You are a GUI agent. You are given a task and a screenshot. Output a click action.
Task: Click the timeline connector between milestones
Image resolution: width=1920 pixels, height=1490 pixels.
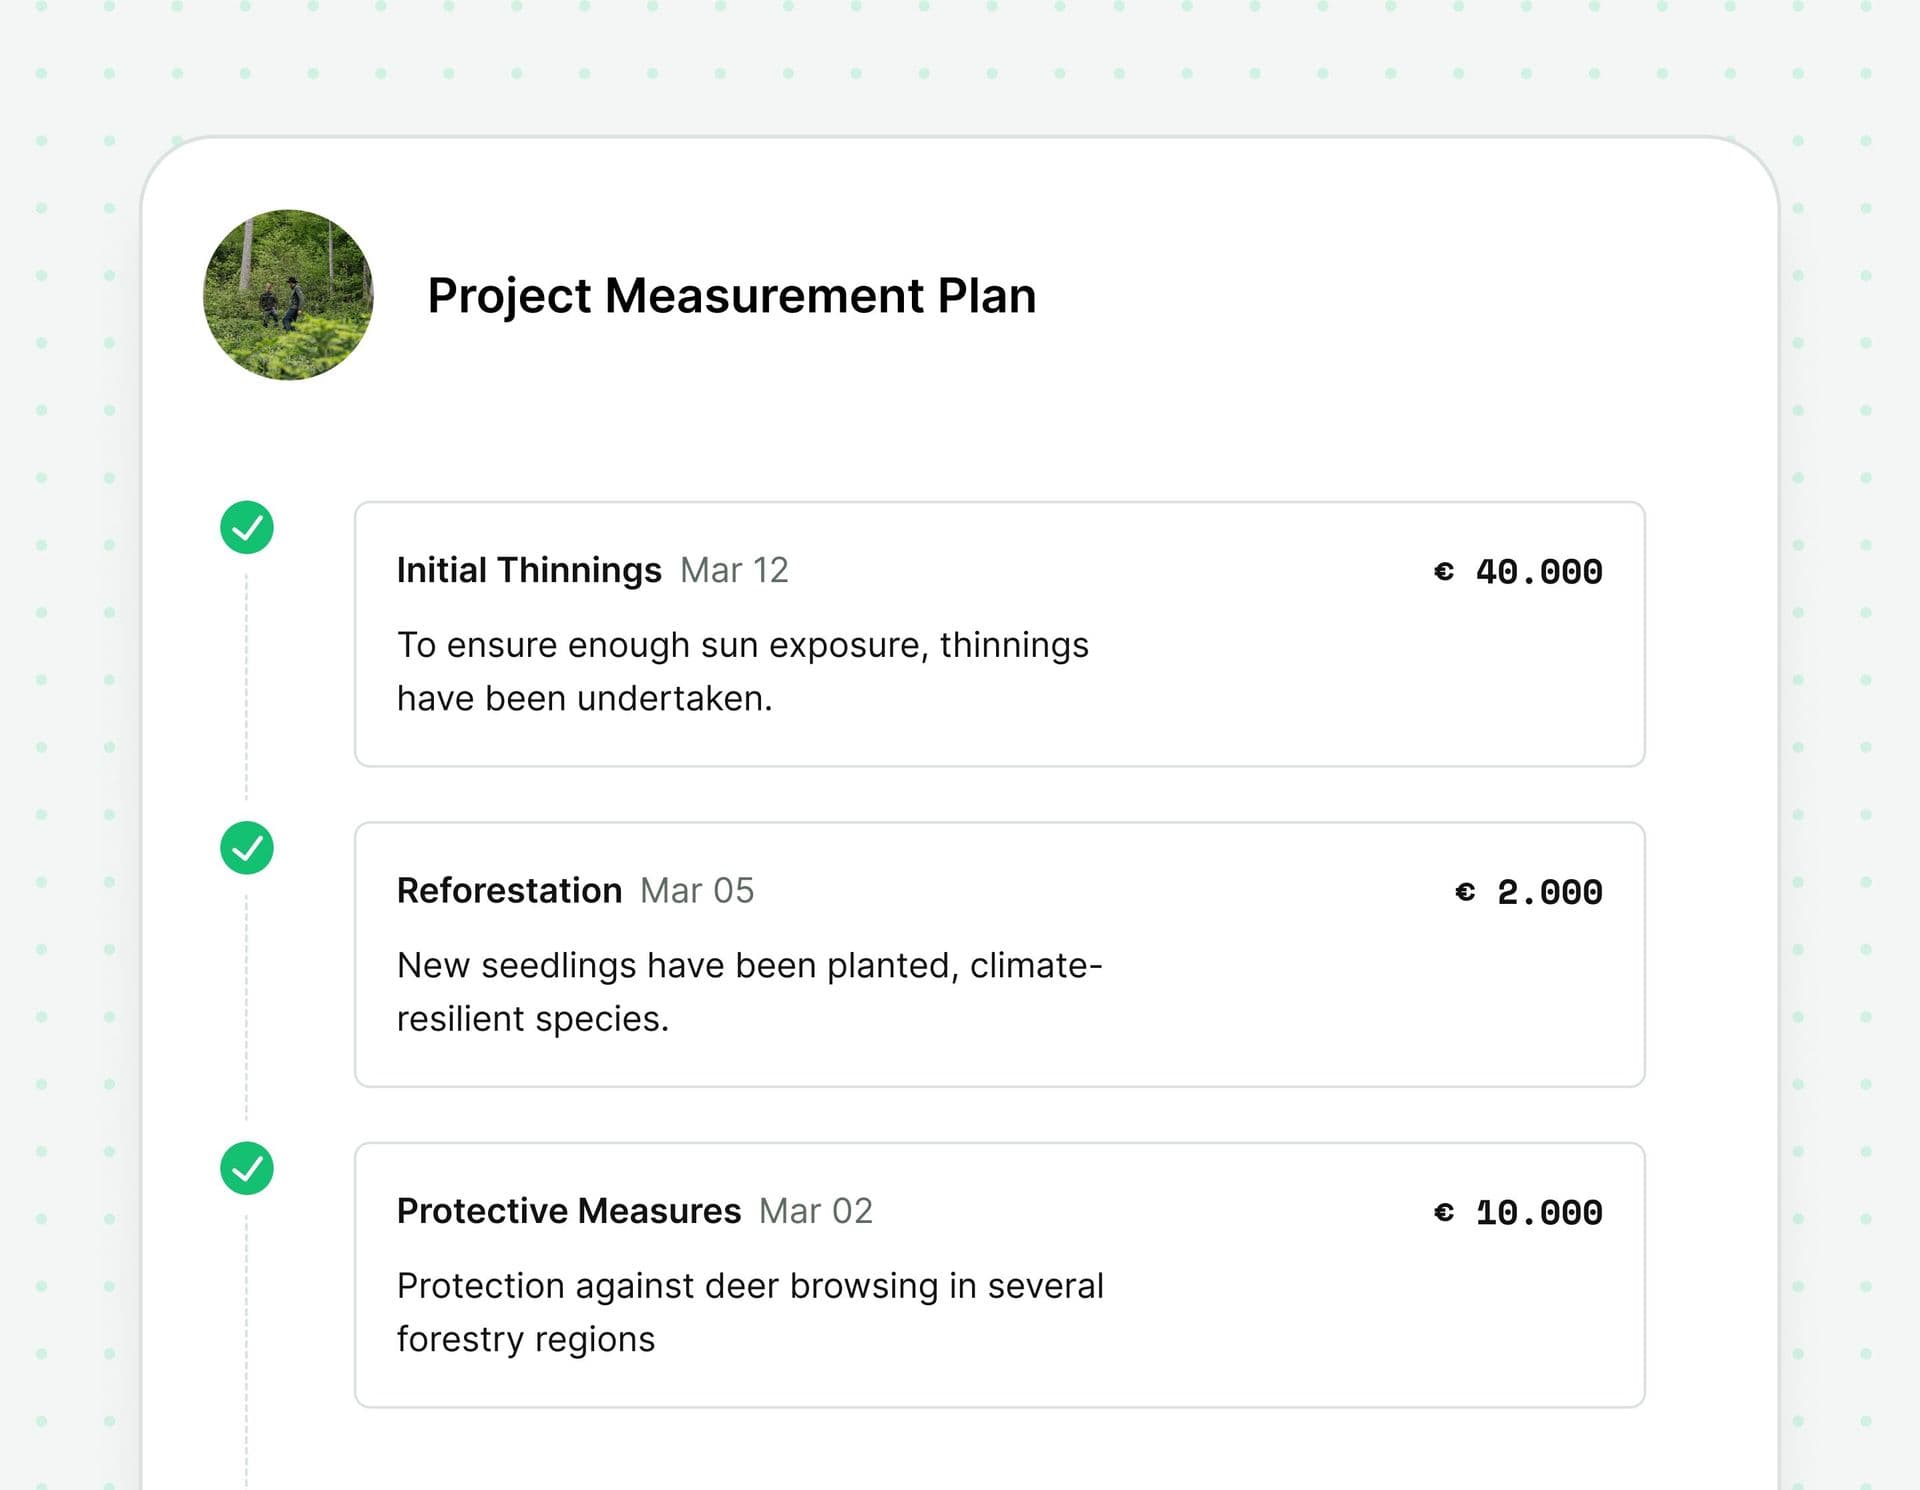tap(245, 690)
